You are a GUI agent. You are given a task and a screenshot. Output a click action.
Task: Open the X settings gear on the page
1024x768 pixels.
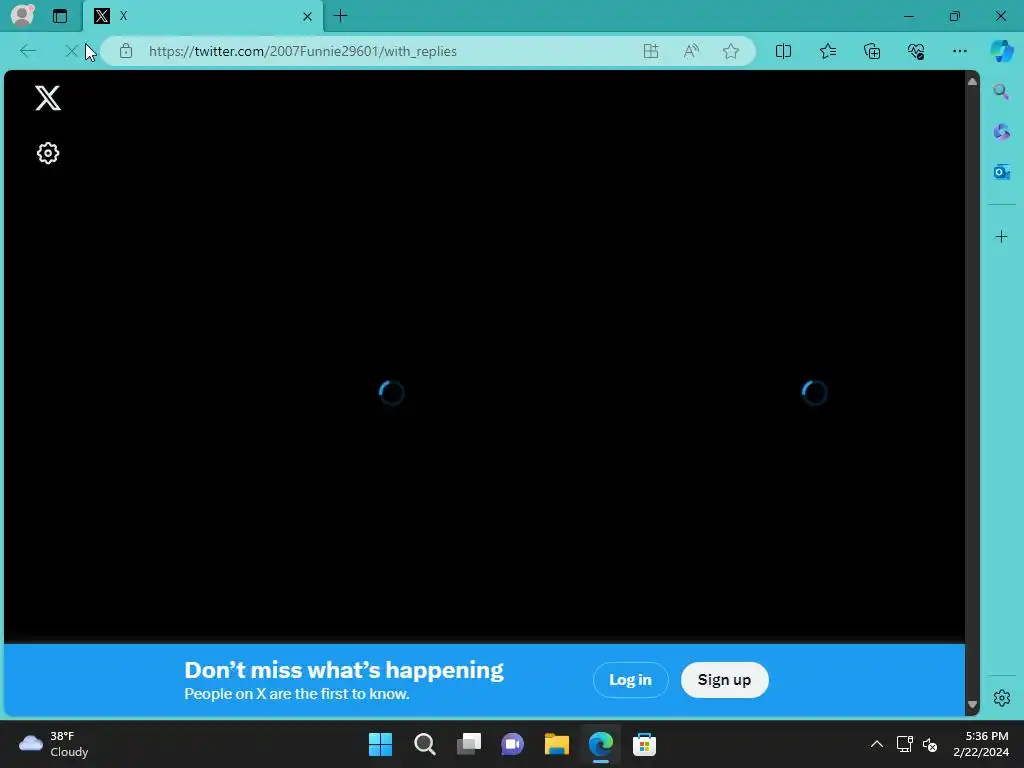click(x=48, y=153)
